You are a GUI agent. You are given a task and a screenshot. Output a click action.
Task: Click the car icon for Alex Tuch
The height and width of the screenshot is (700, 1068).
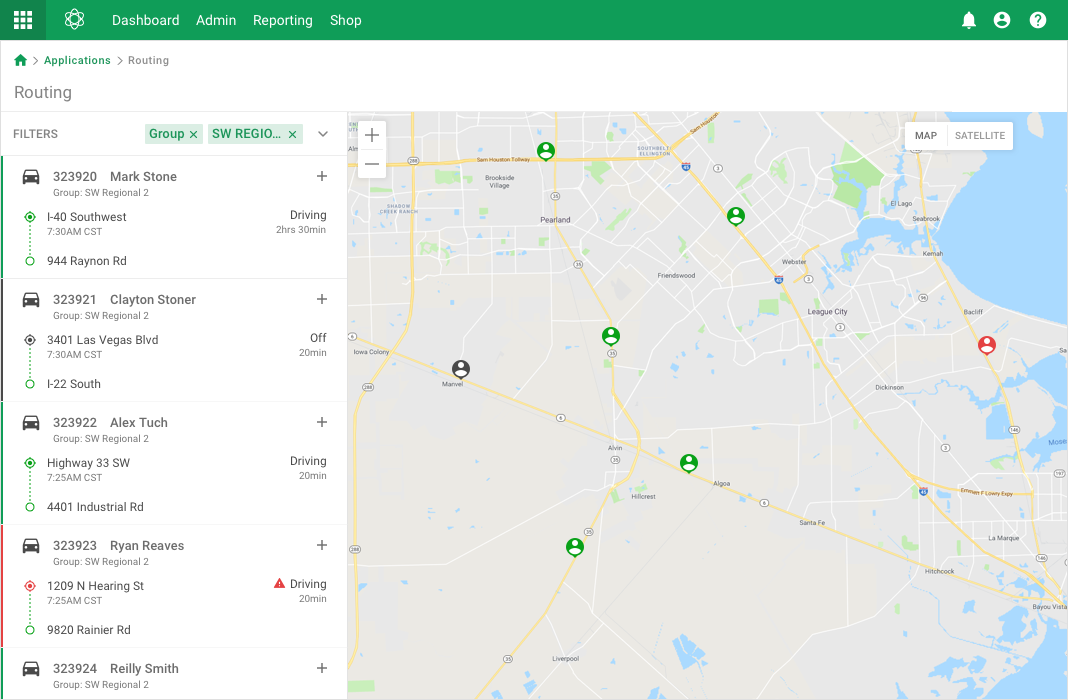(31, 423)
